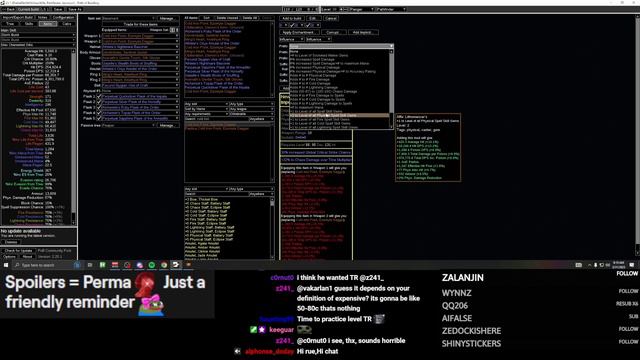Open the Body Armour slot dropdown
The height and width of the screenshot is (360, 640).
[x=140, y=52]
